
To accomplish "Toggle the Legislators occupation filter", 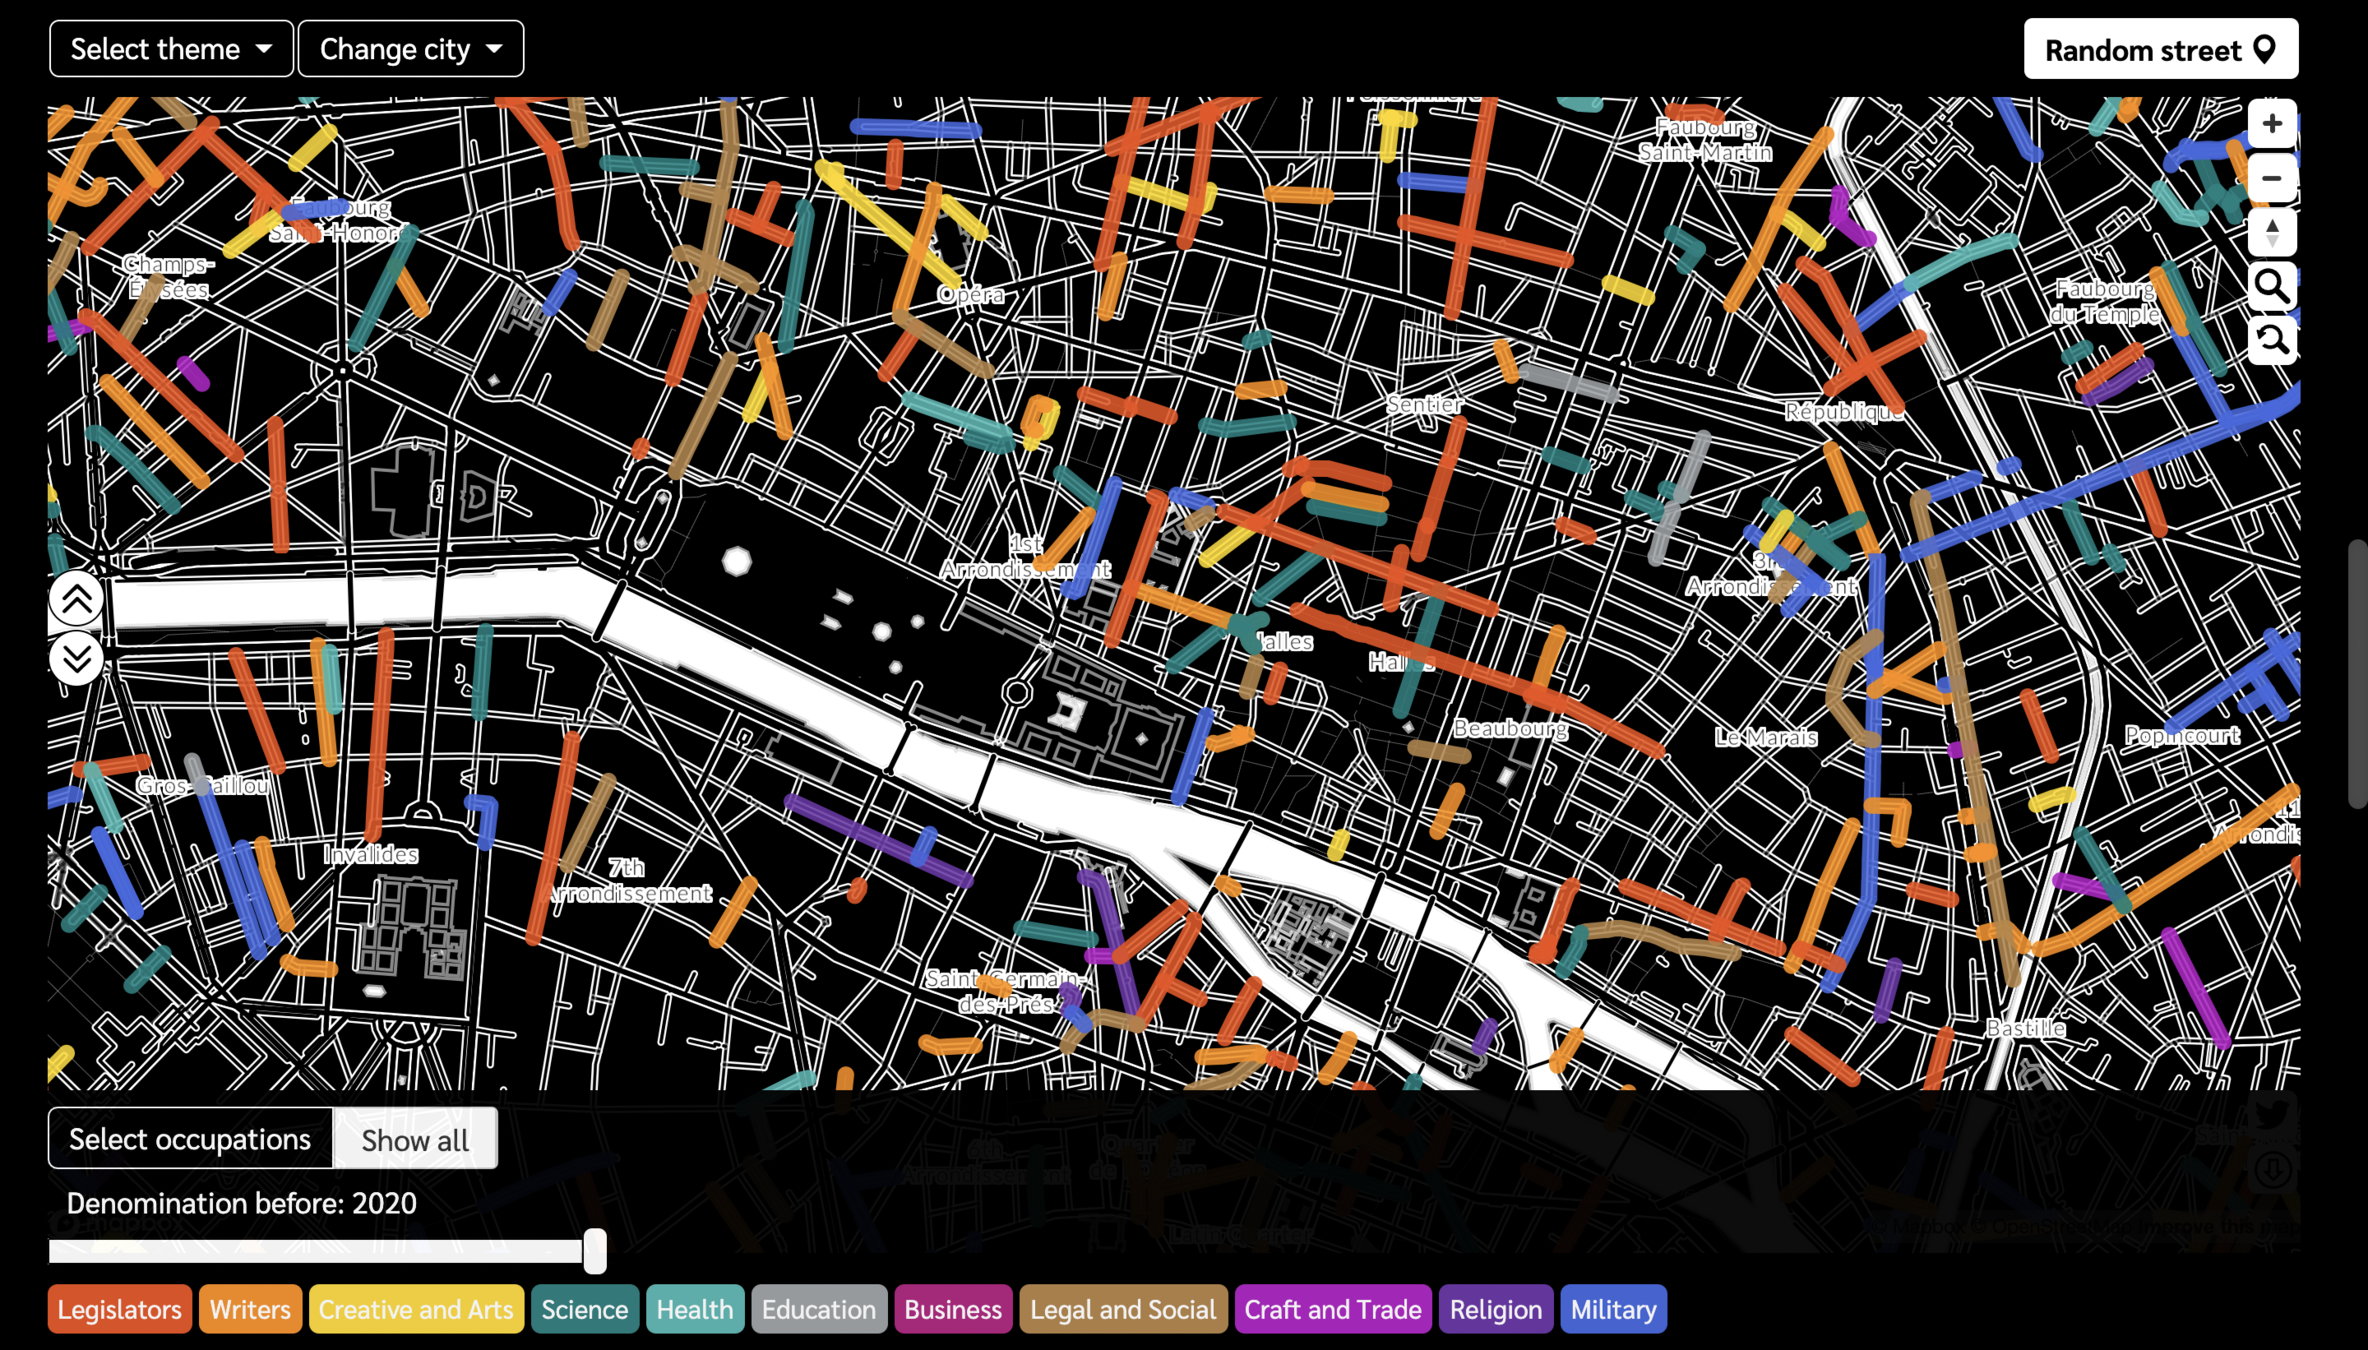I will tap(119, 1309).
